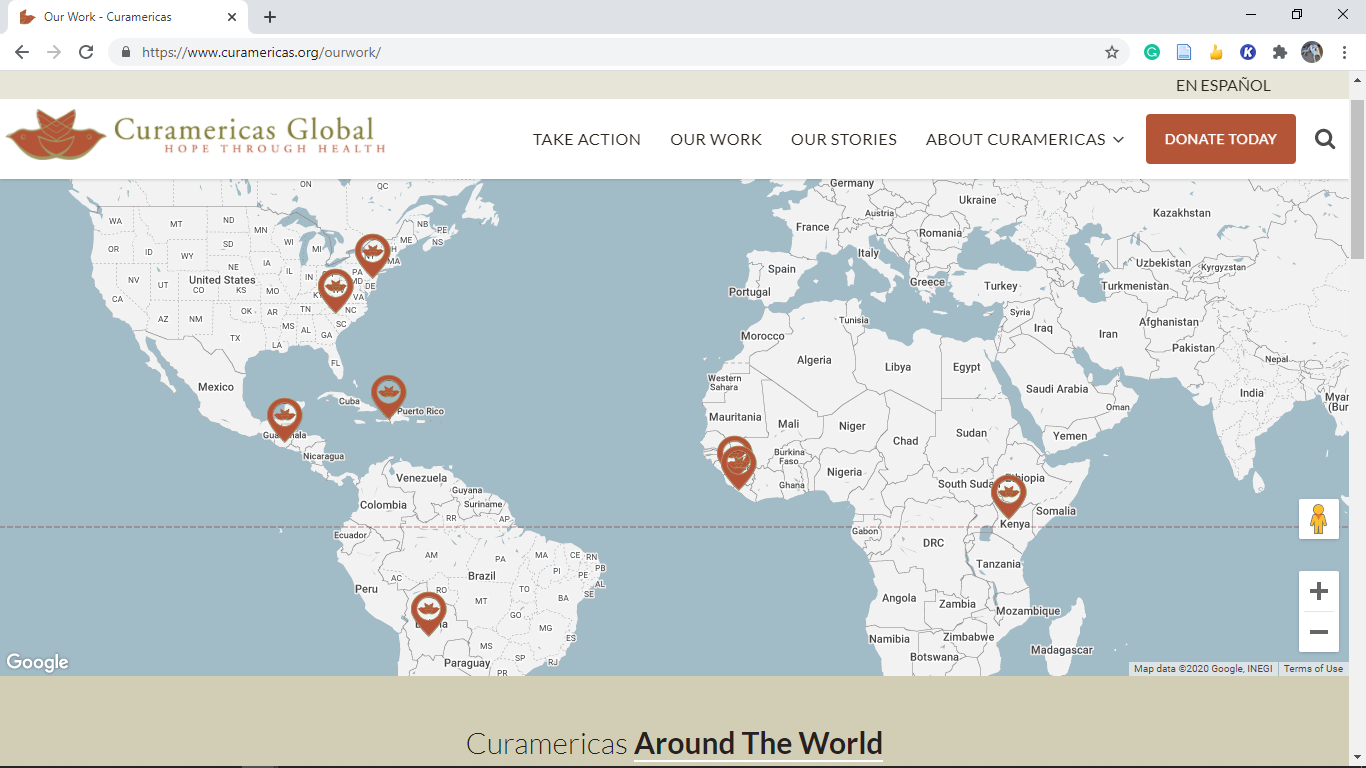Click the address bar URL field
The height and width of the screenshot is (768, 1366).
pyautogui.click(x=620, y=52)
